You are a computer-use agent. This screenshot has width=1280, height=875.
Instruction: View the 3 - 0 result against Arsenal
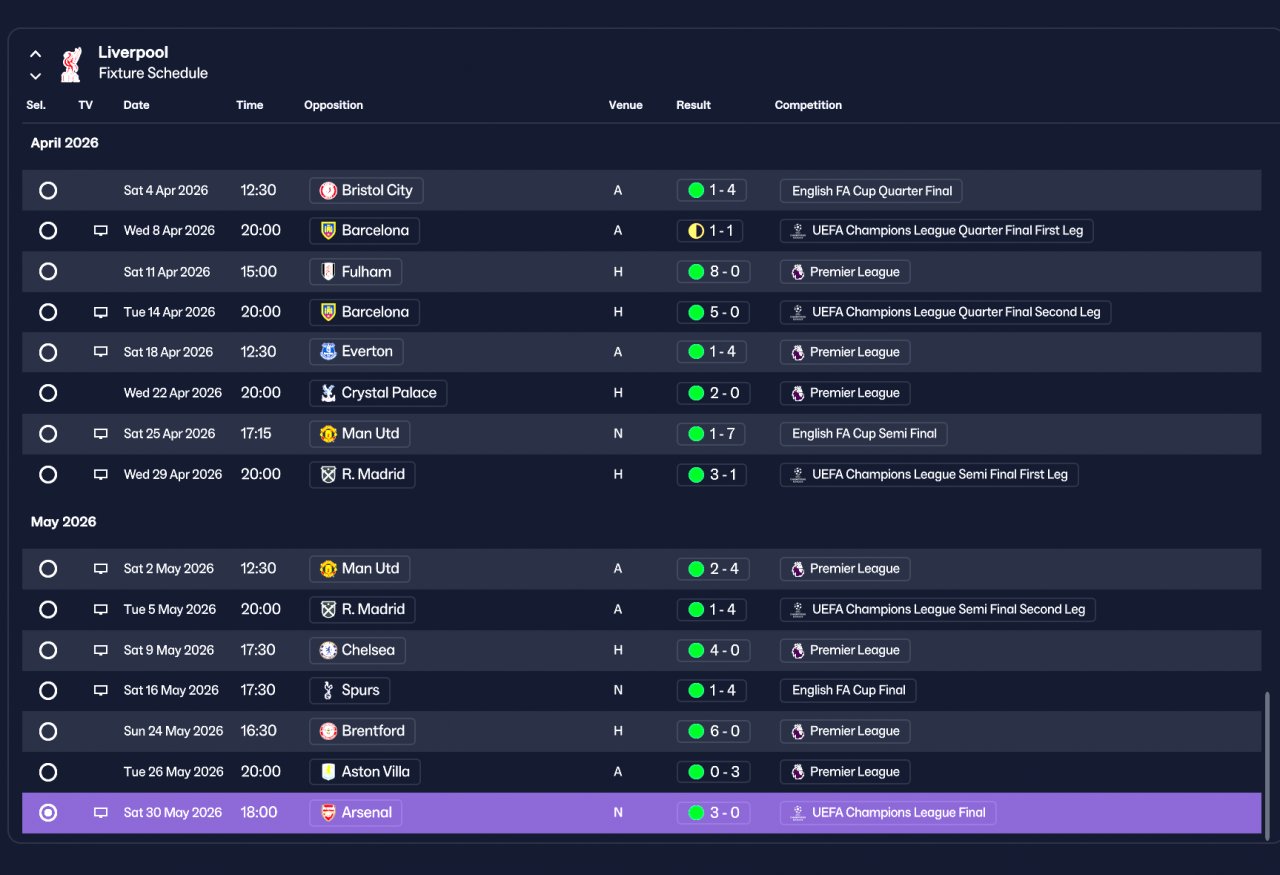point(712,813)
